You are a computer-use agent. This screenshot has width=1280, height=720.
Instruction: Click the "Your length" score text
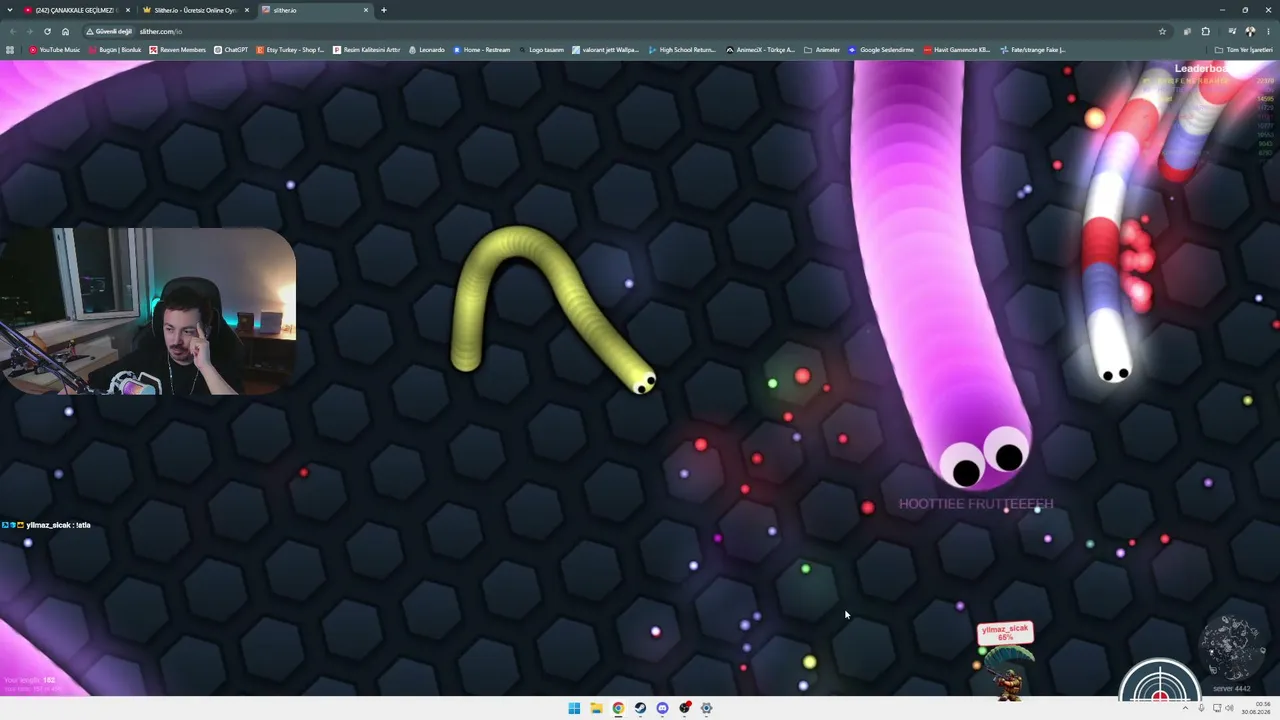click(30, 680)
